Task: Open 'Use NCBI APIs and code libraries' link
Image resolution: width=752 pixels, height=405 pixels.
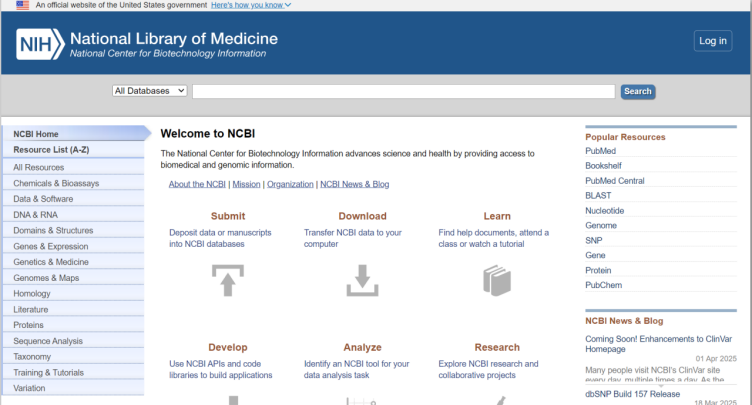Action: tap(221, 369)
